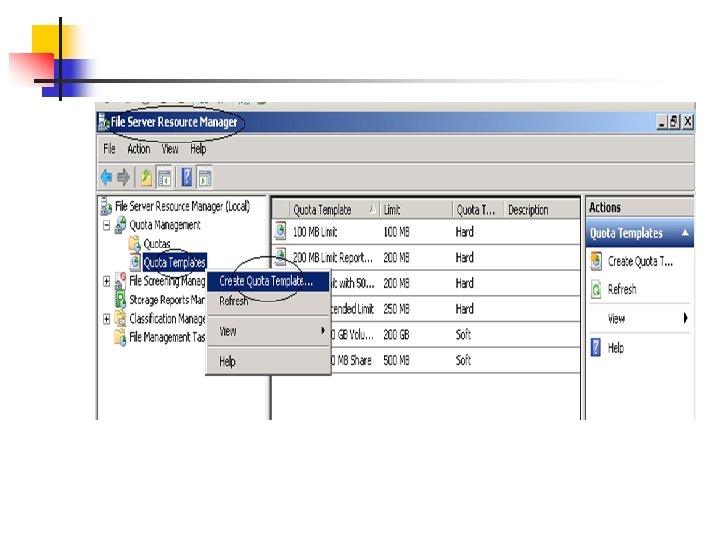
Task: Click View in the Actions pane
Action: click(x=616, y=318)
